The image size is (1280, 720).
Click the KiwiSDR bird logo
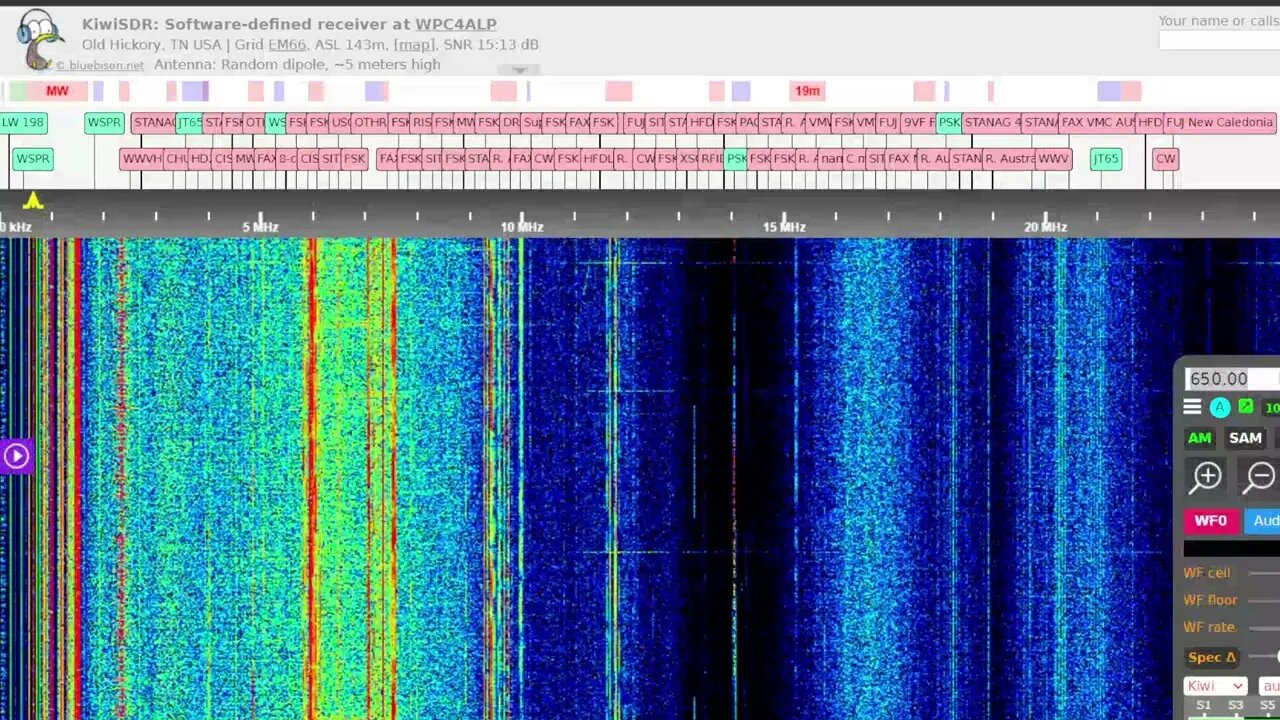pyautogui.click(x=38, y=38)
